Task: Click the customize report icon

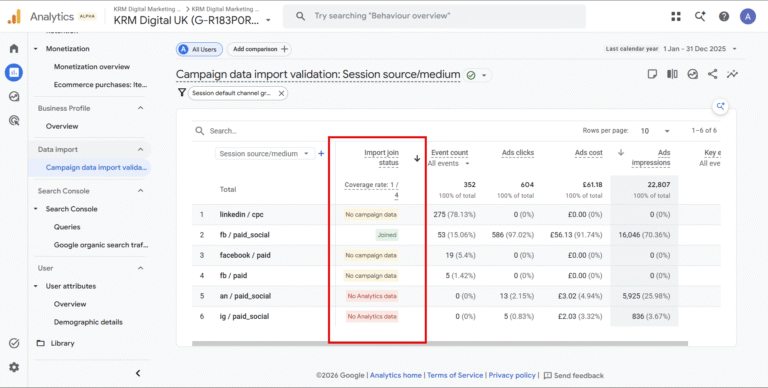Action: tap(692, 74)
